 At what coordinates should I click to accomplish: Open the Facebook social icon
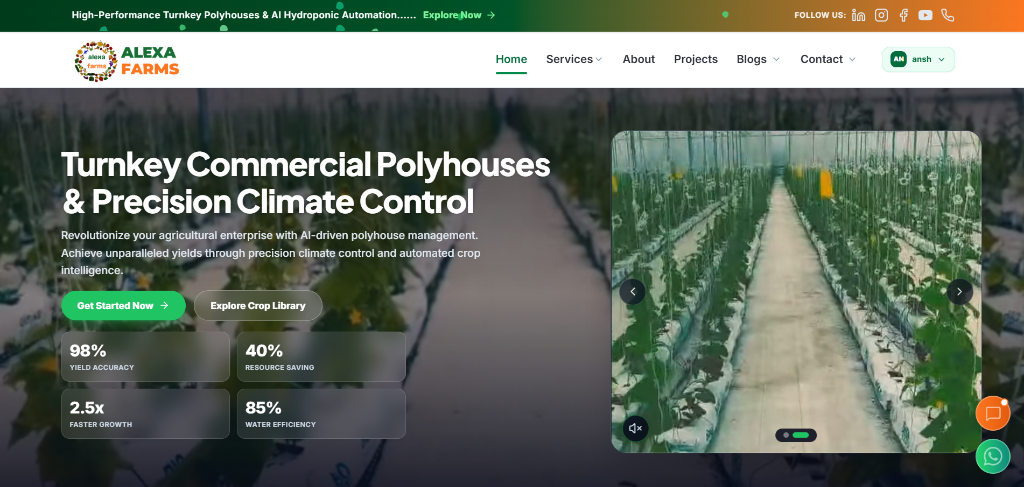click(904, 15)
